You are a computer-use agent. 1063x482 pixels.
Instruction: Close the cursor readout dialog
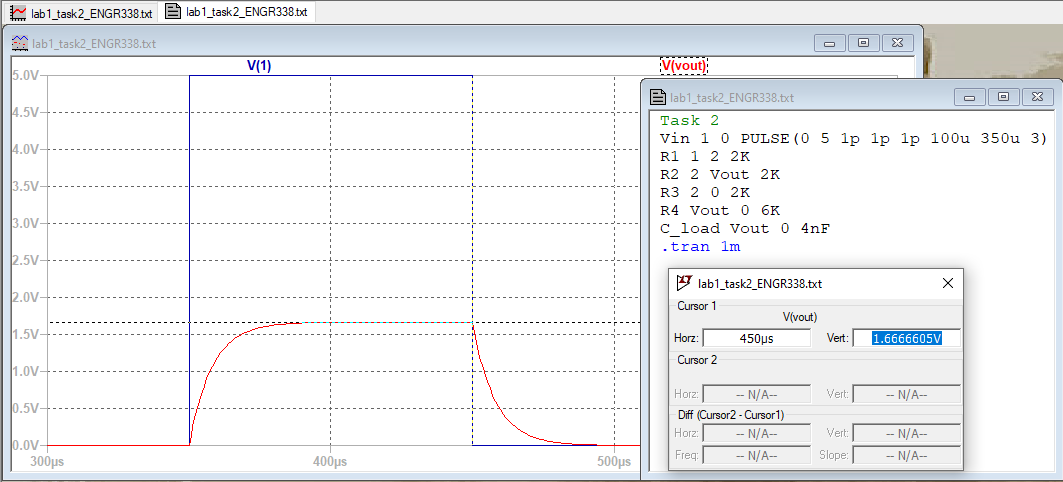[x=947, y=283]
